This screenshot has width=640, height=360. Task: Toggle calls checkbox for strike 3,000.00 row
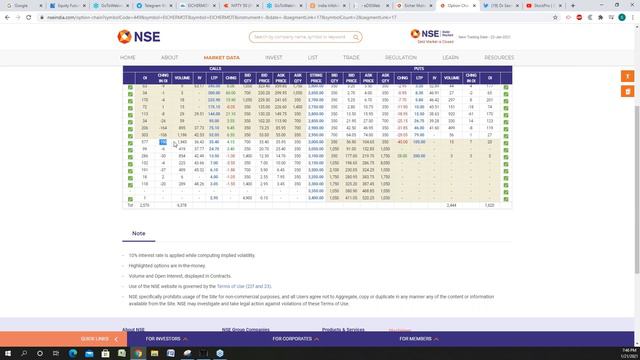130,143
